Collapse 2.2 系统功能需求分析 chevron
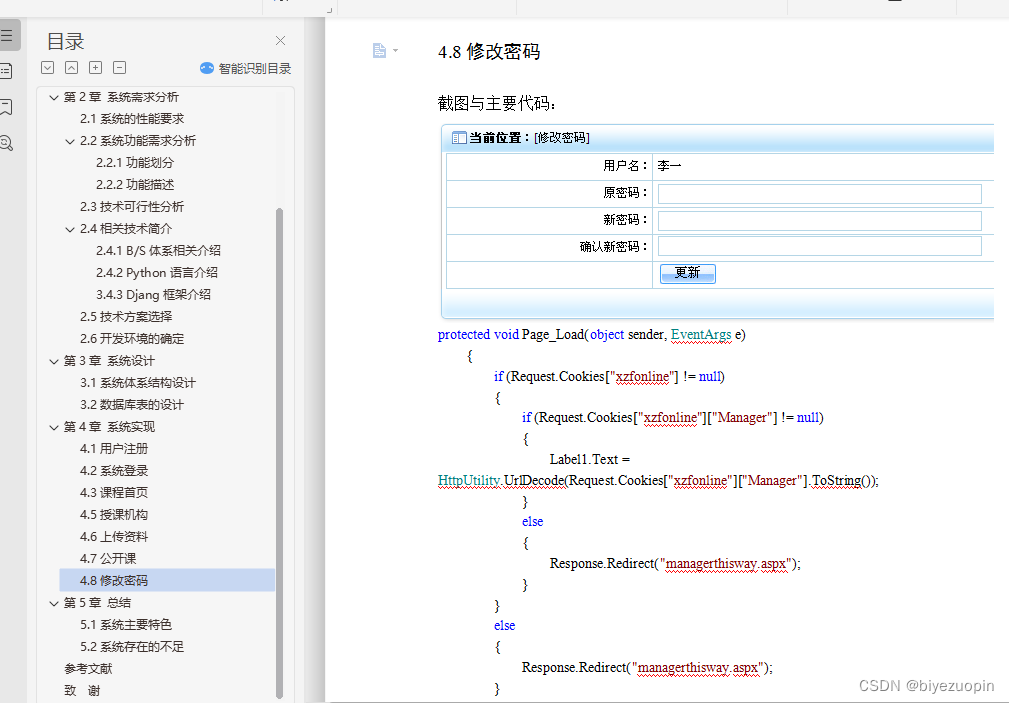Viewport: 1009px width, 703px height. (70, 141)
